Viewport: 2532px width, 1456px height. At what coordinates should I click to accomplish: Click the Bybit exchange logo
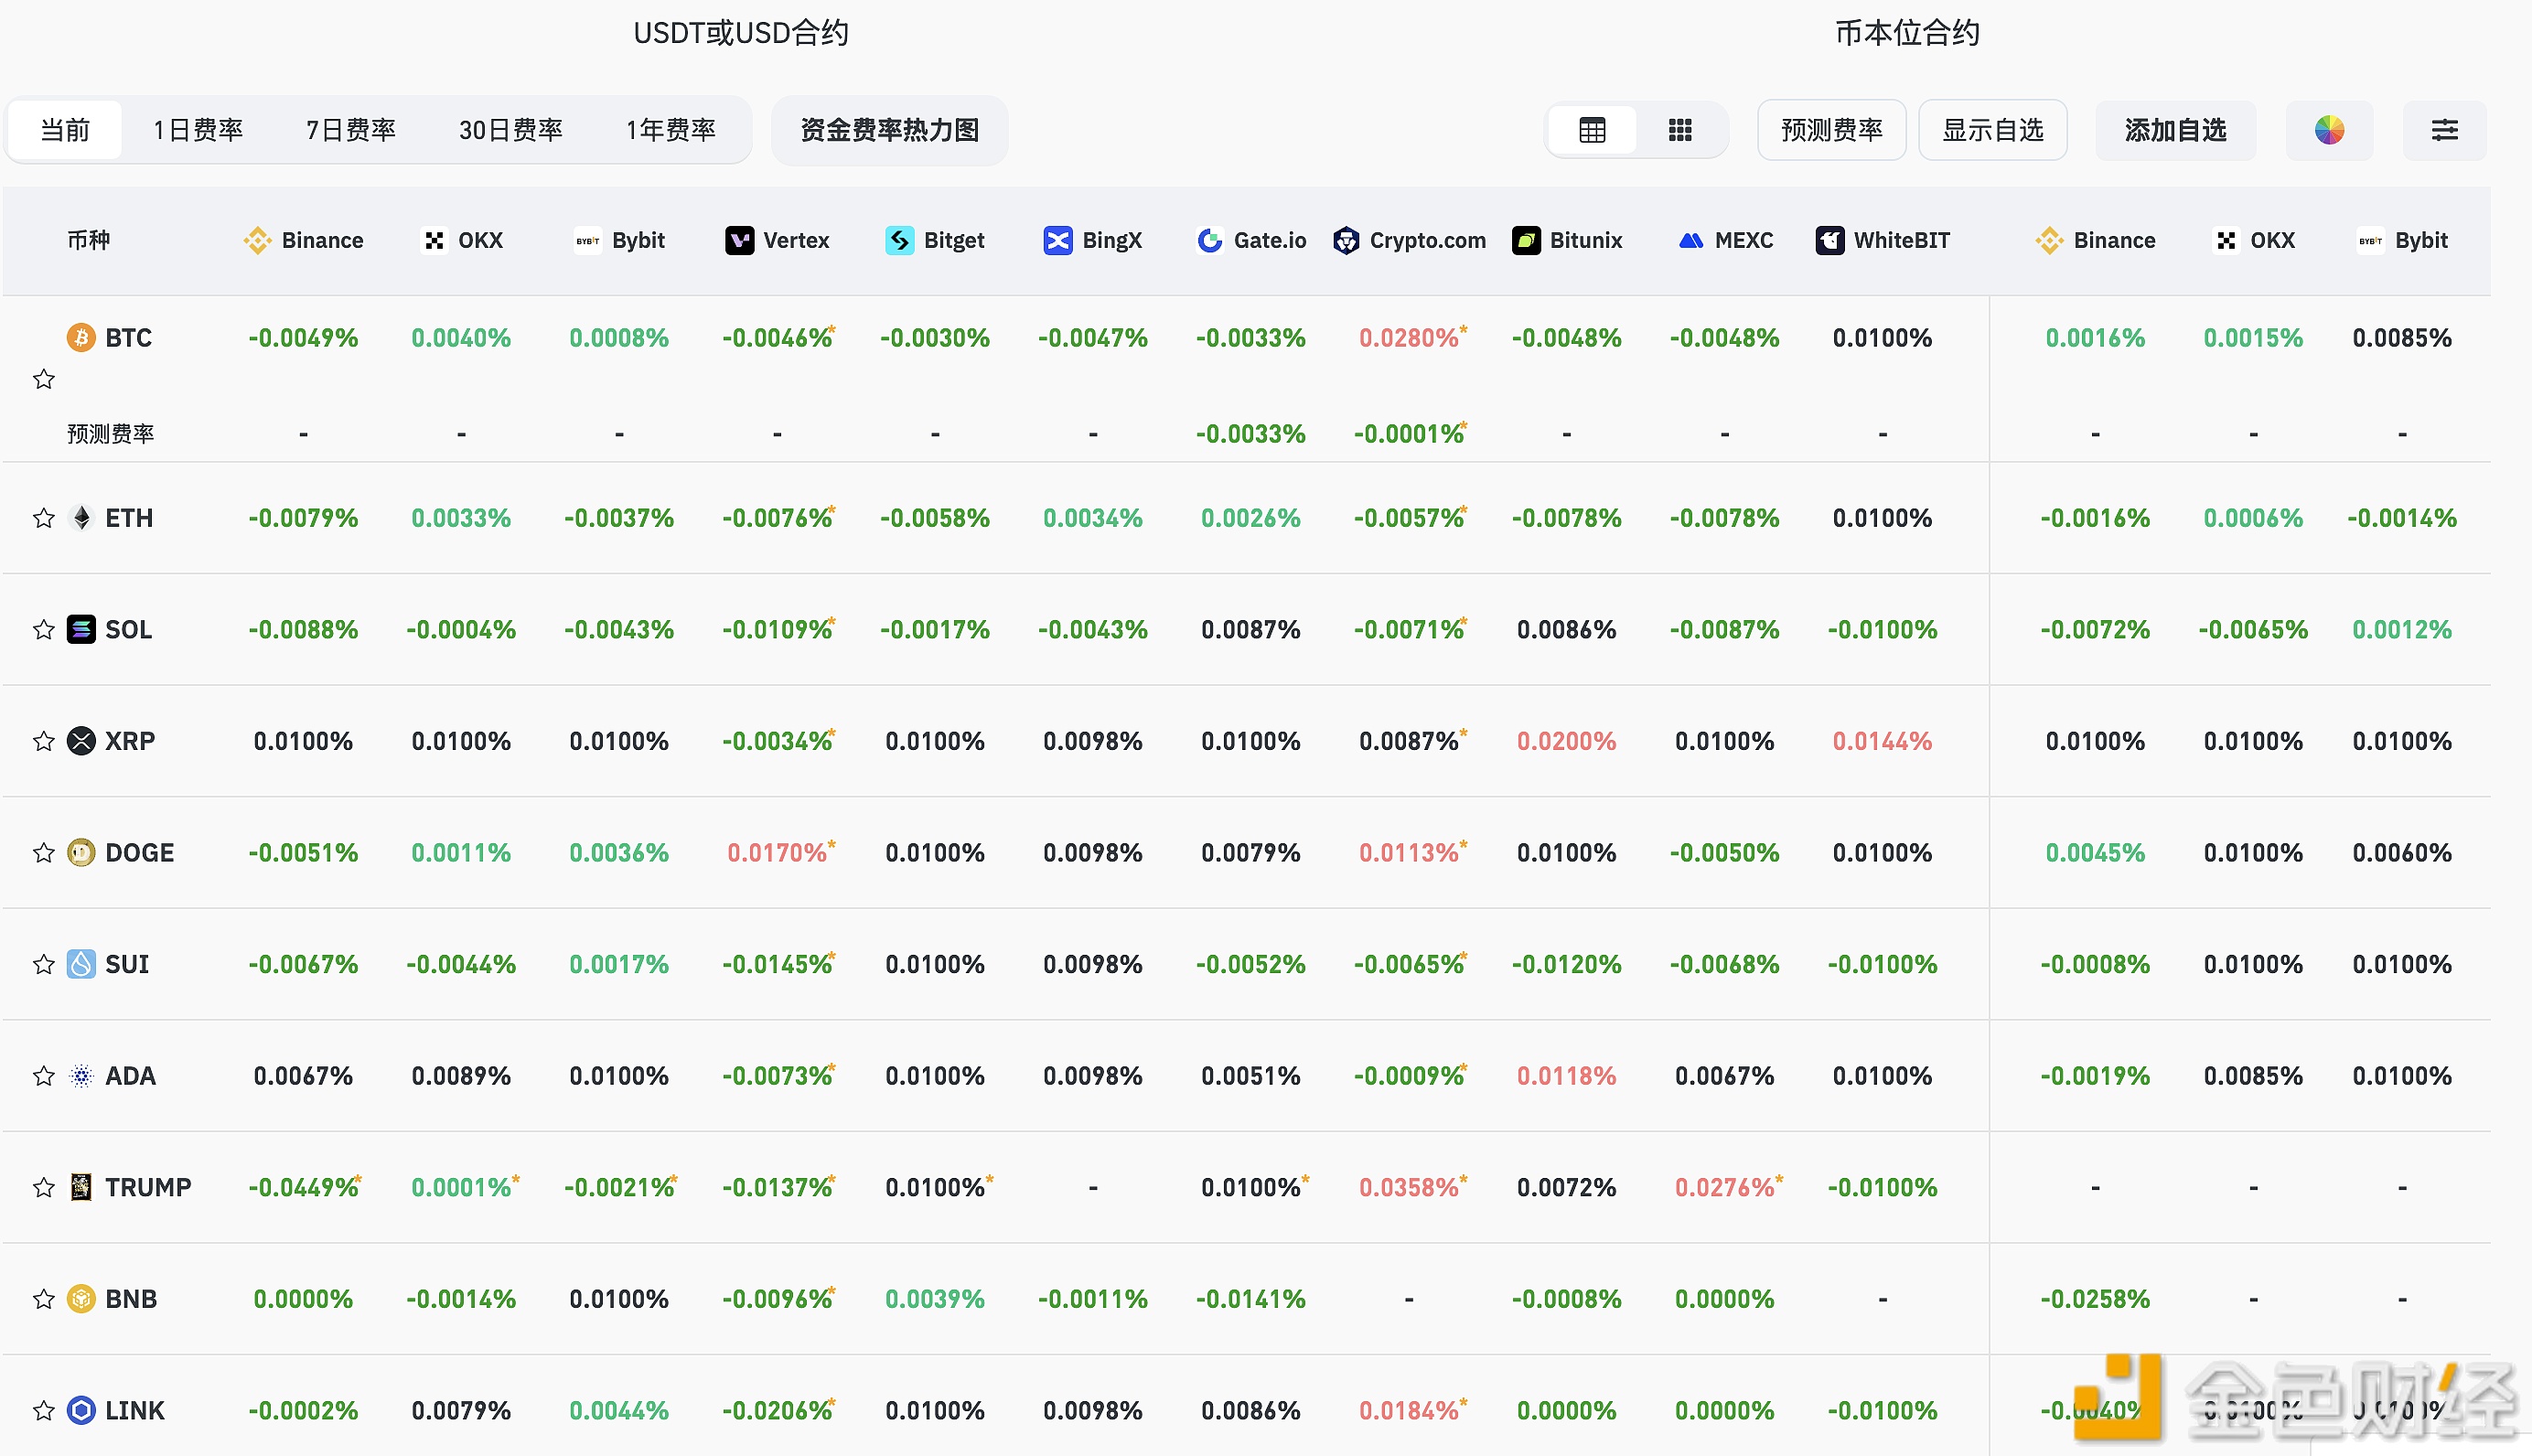[x=587, y=240]
